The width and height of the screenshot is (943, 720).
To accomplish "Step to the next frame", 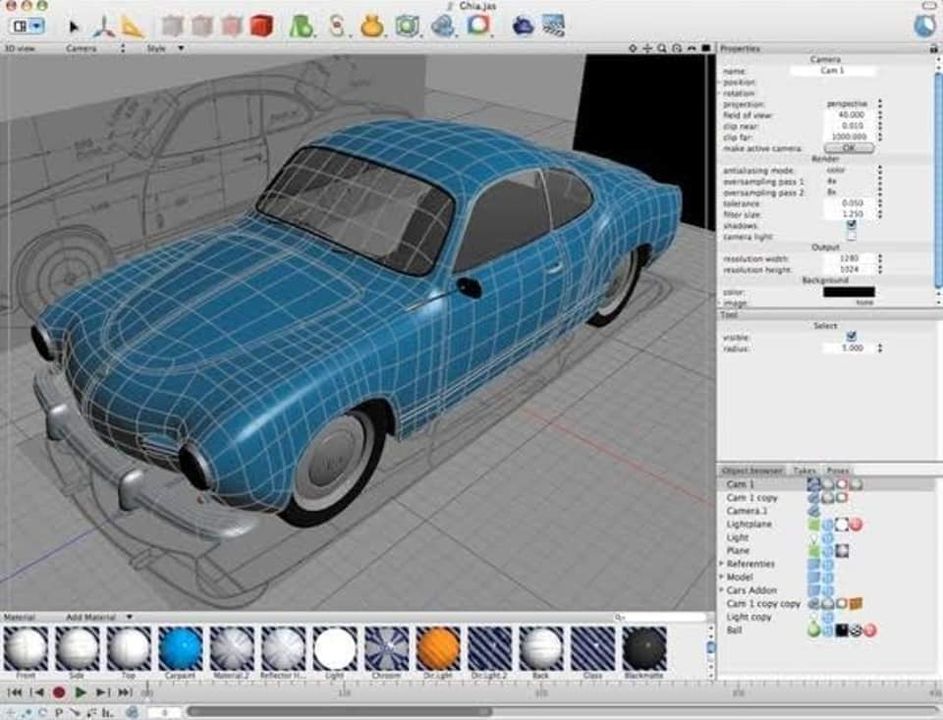I will point(102,693).
